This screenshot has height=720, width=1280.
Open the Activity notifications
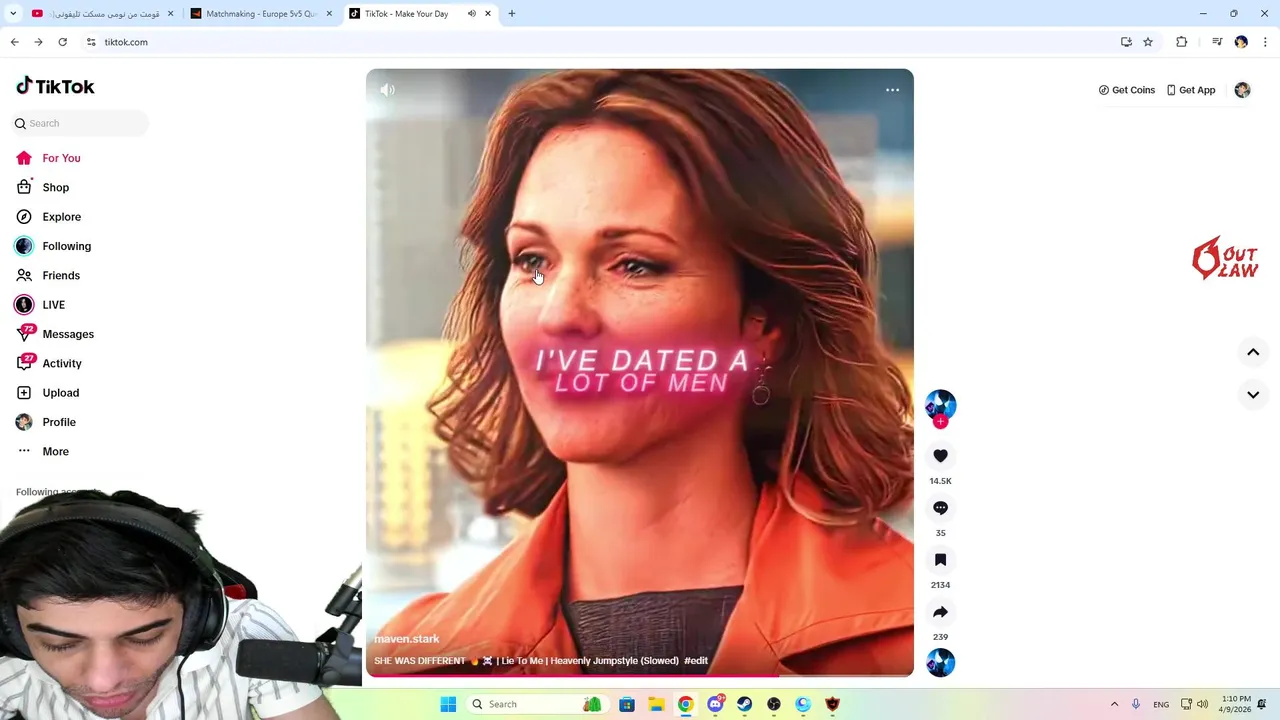(49, 363)
